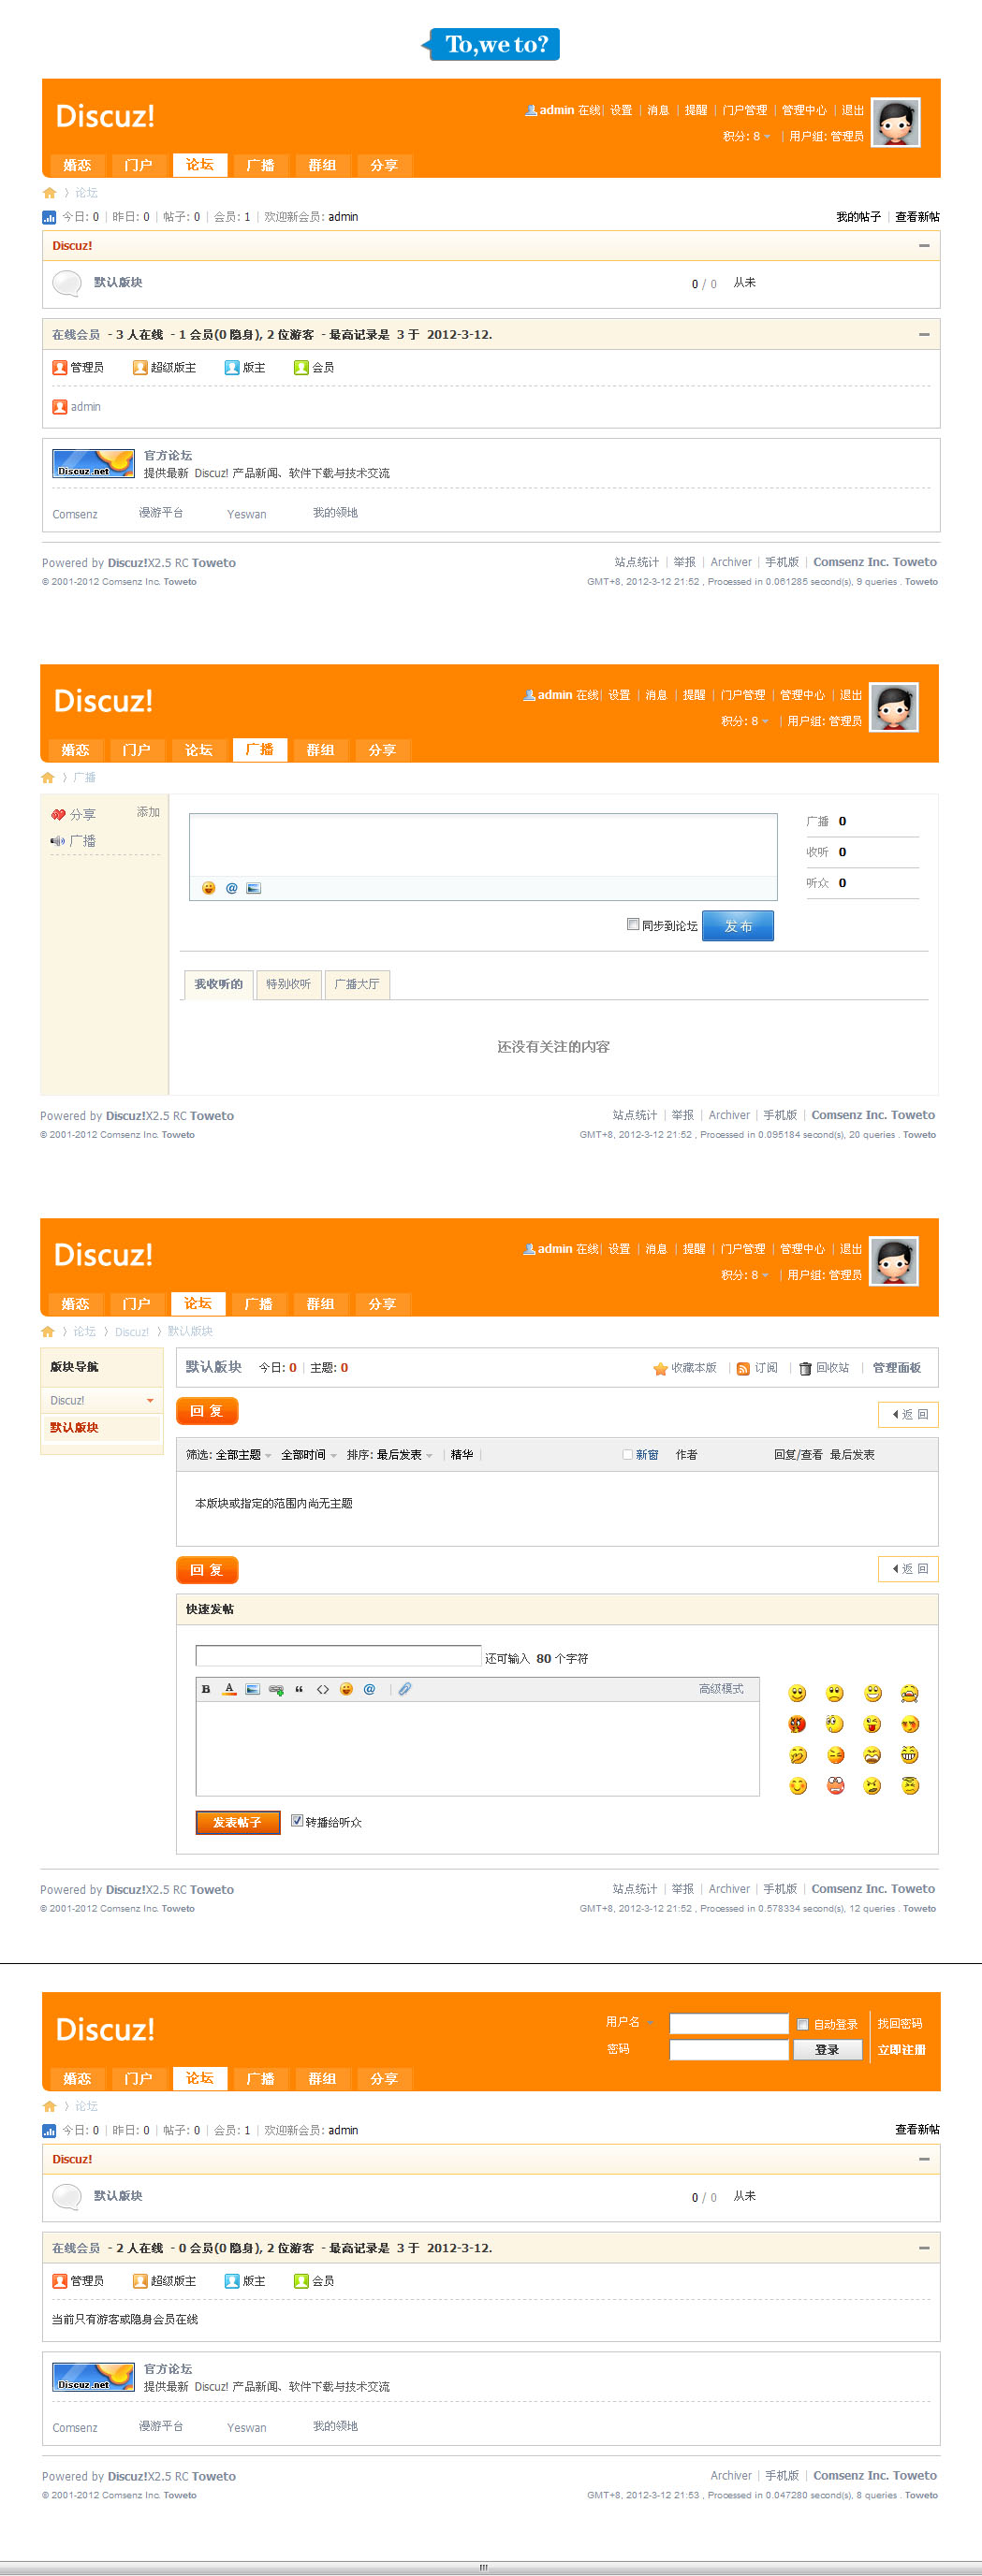Collapse 在线会员 panel showing 3 人在线
Image resolution: width=982 pixels, height=2576 pixels.
(x=924, y=334)
